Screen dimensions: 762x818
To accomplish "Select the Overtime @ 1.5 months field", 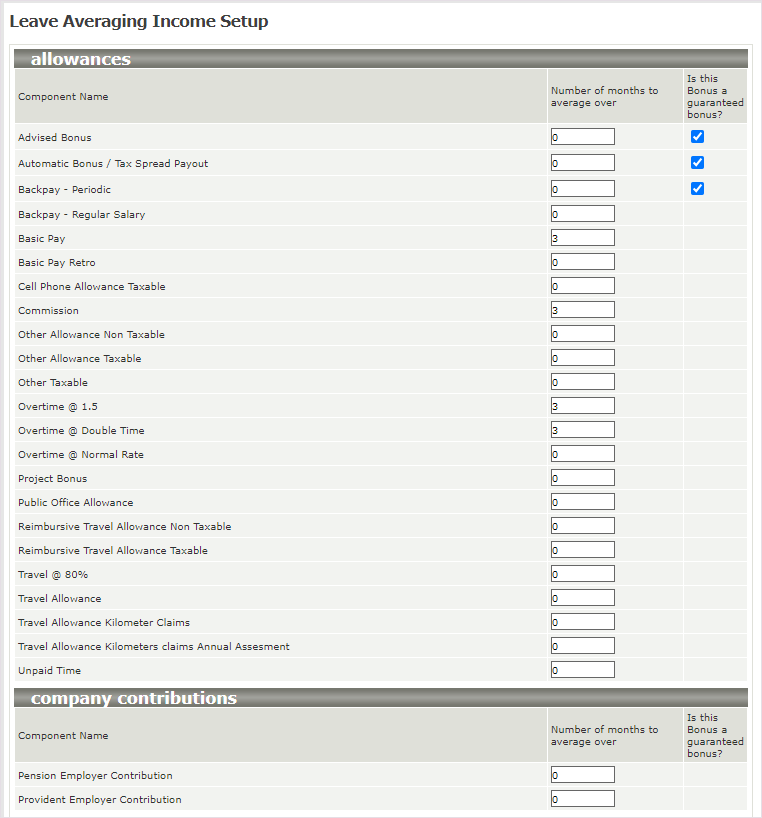I will coord(582,406).
